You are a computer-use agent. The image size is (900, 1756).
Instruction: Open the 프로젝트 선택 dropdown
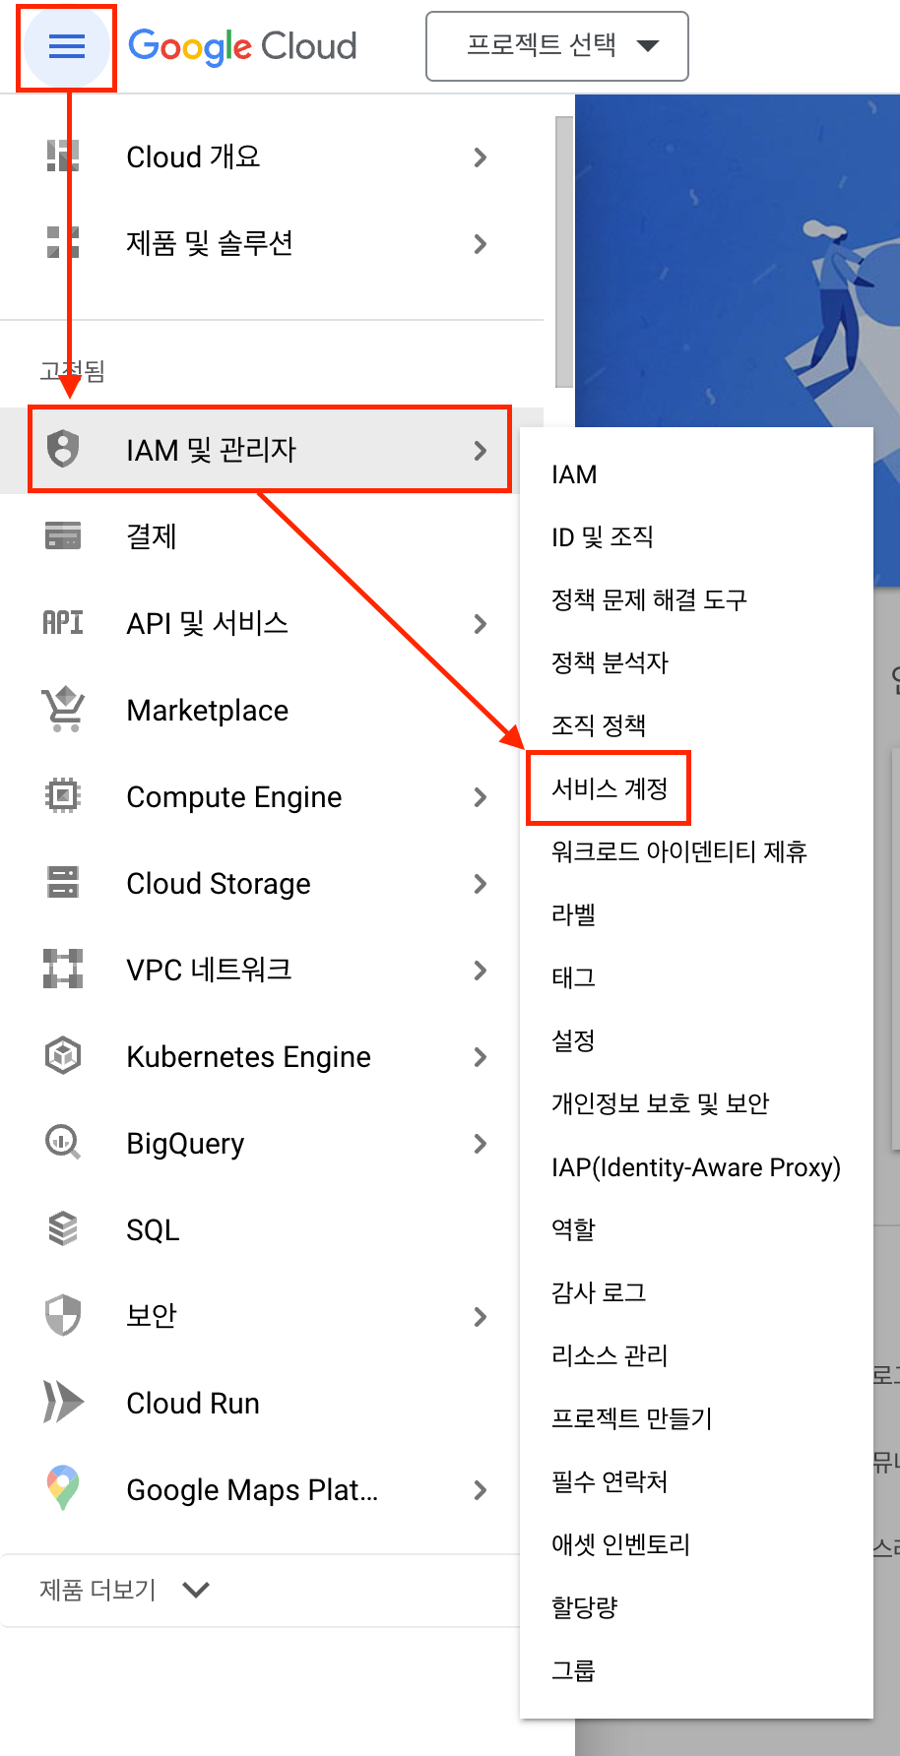tap(557, 46)
